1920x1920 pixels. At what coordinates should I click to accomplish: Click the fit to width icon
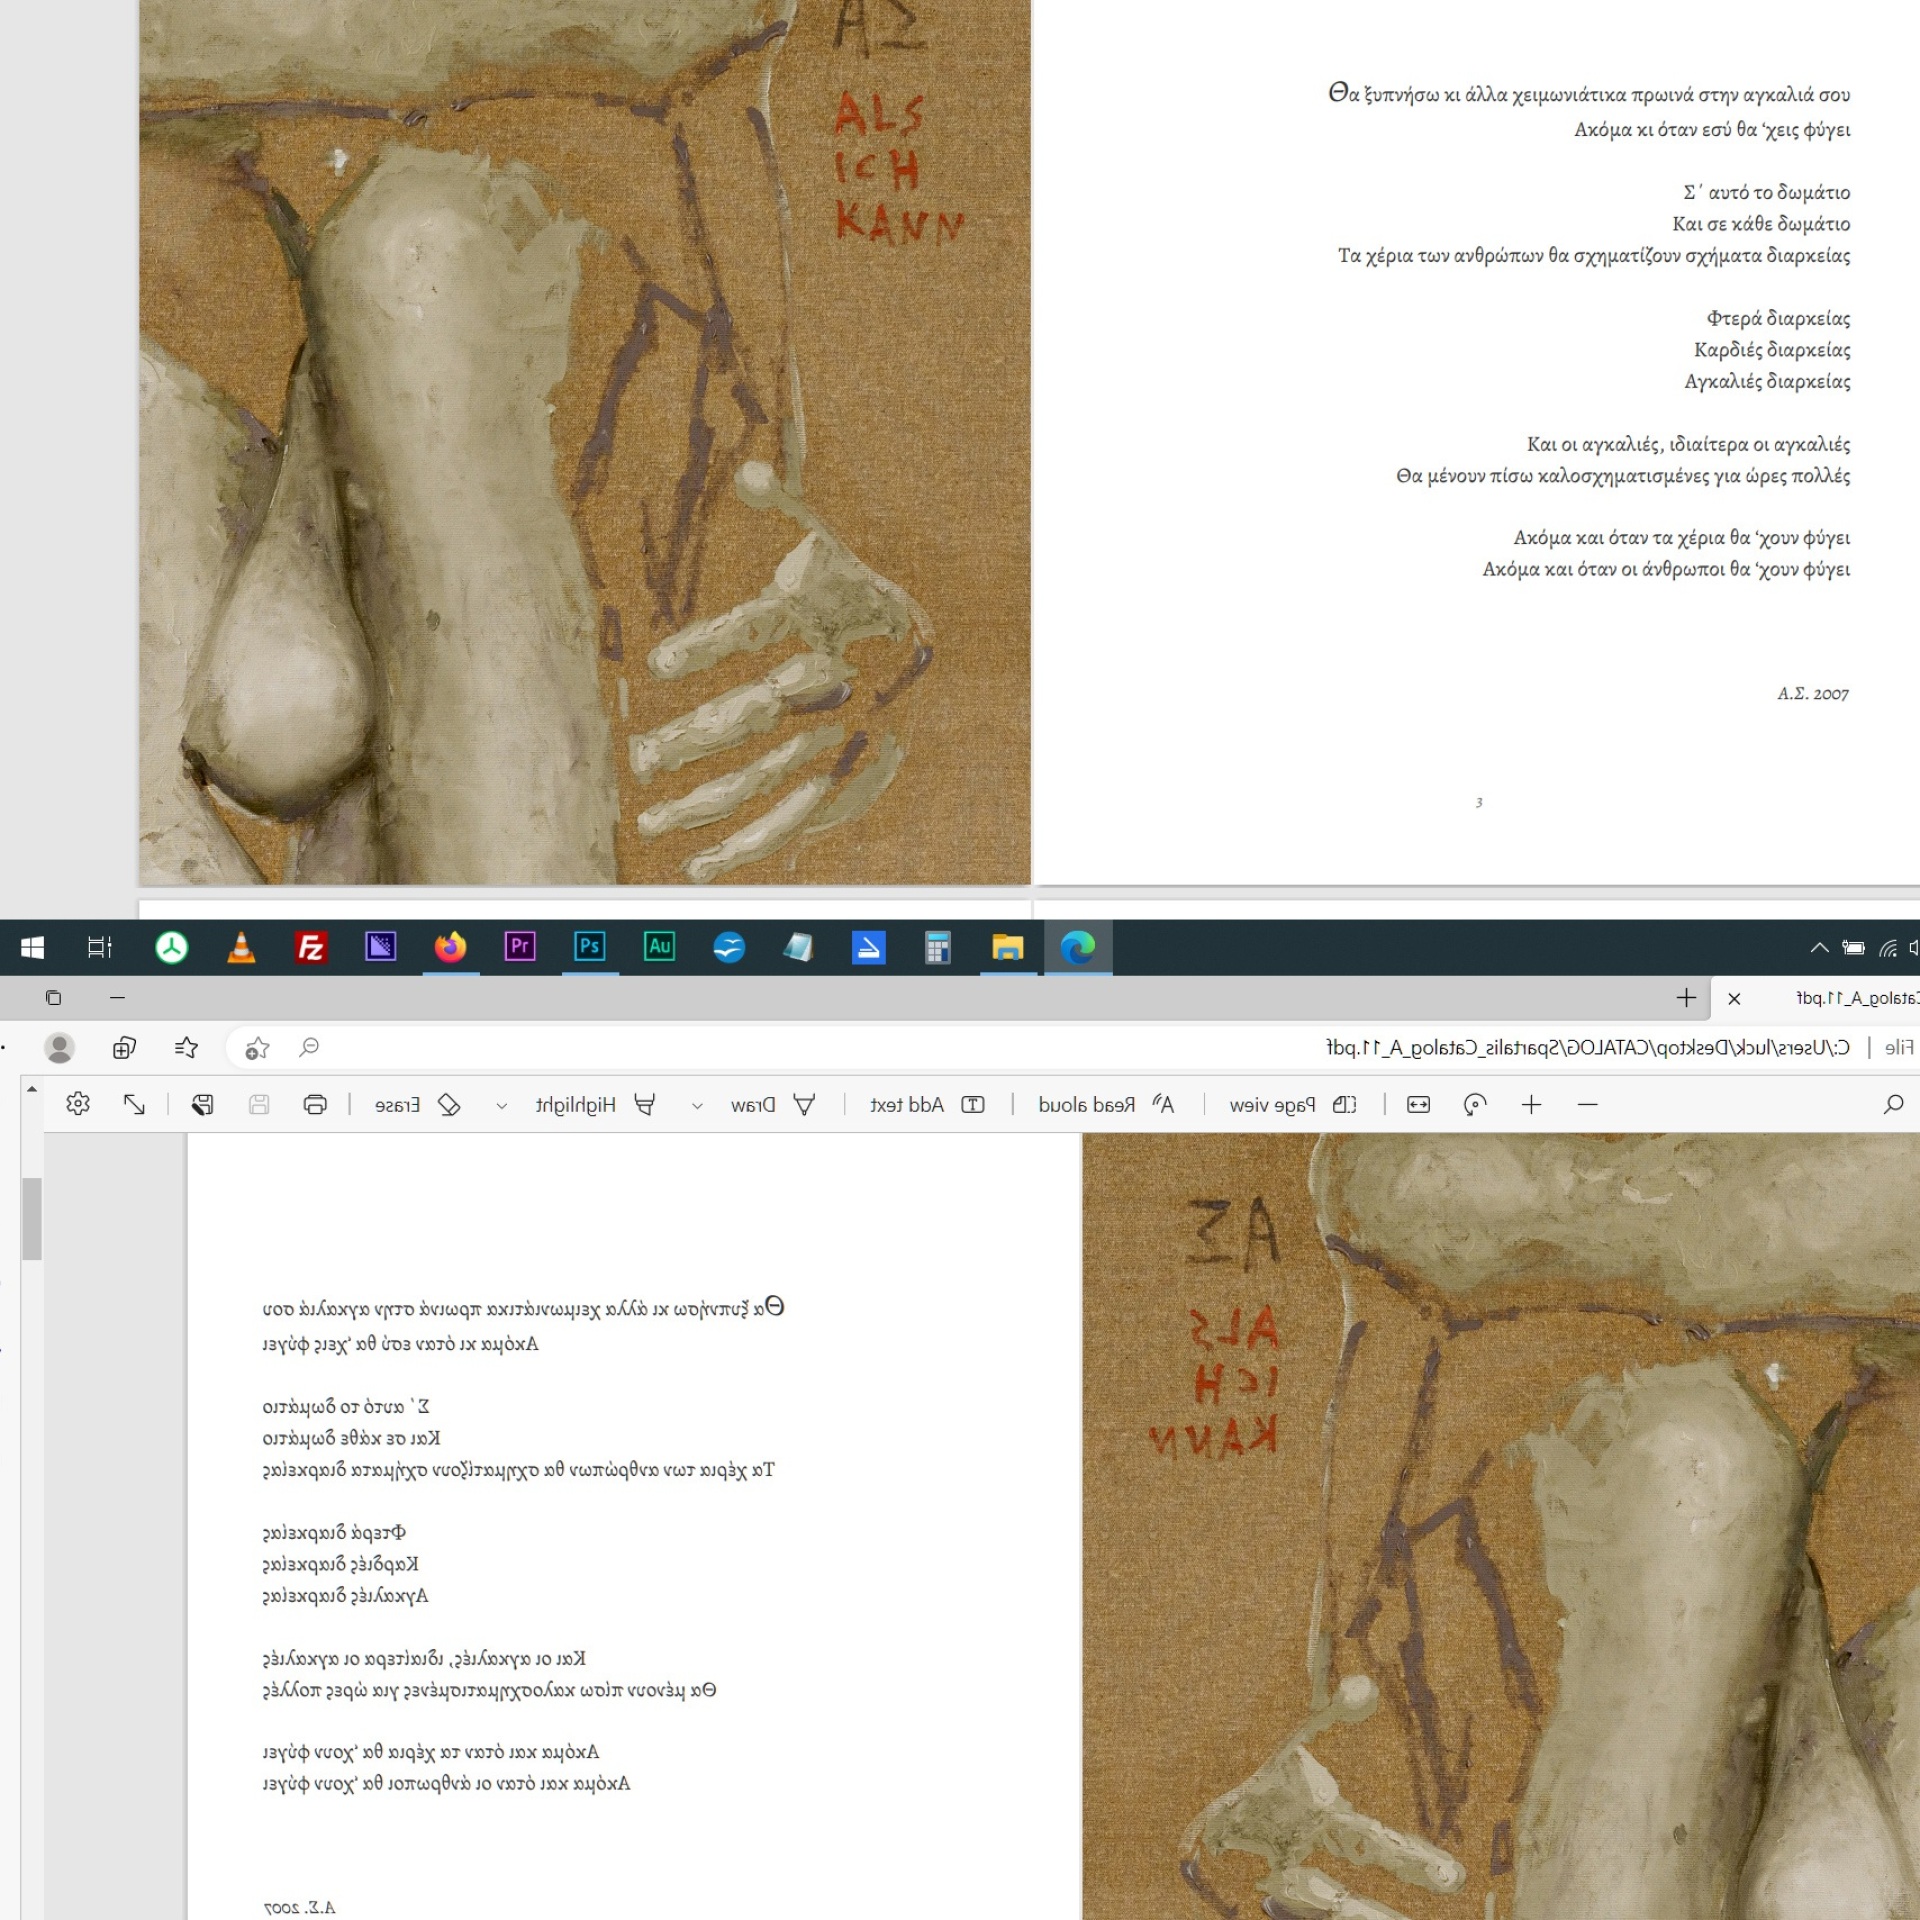pyautogui.click(x=1418, y=1104)
